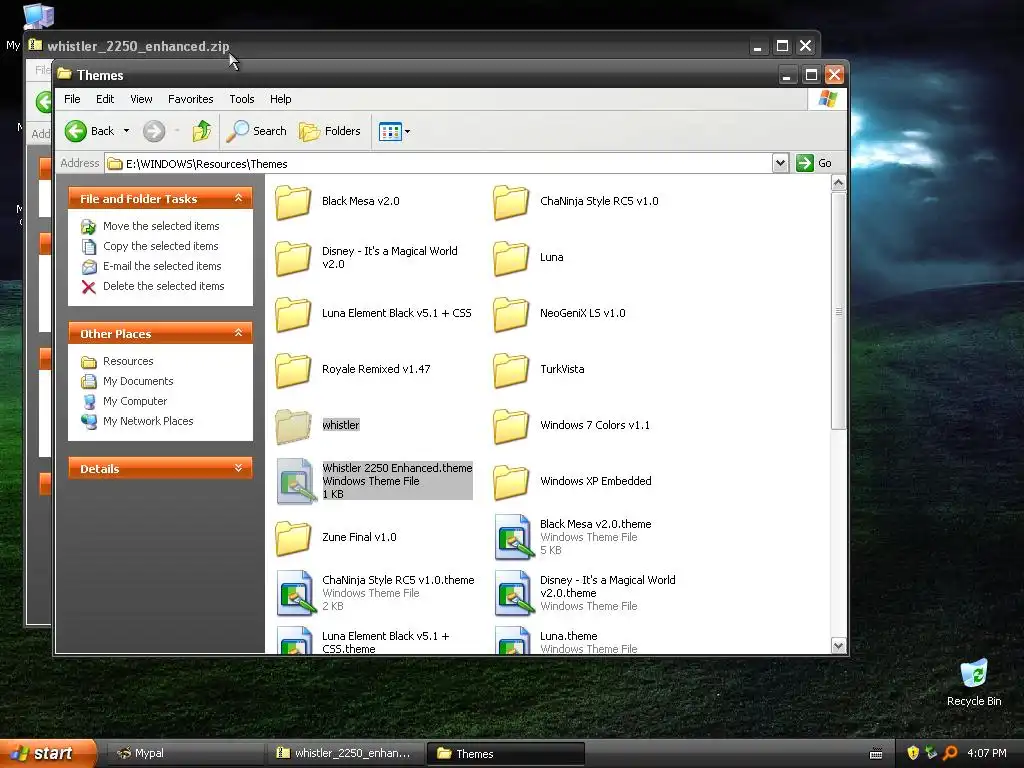Select ChaNinja Style RC5 v1.0 folder icon

coord(511,202)
